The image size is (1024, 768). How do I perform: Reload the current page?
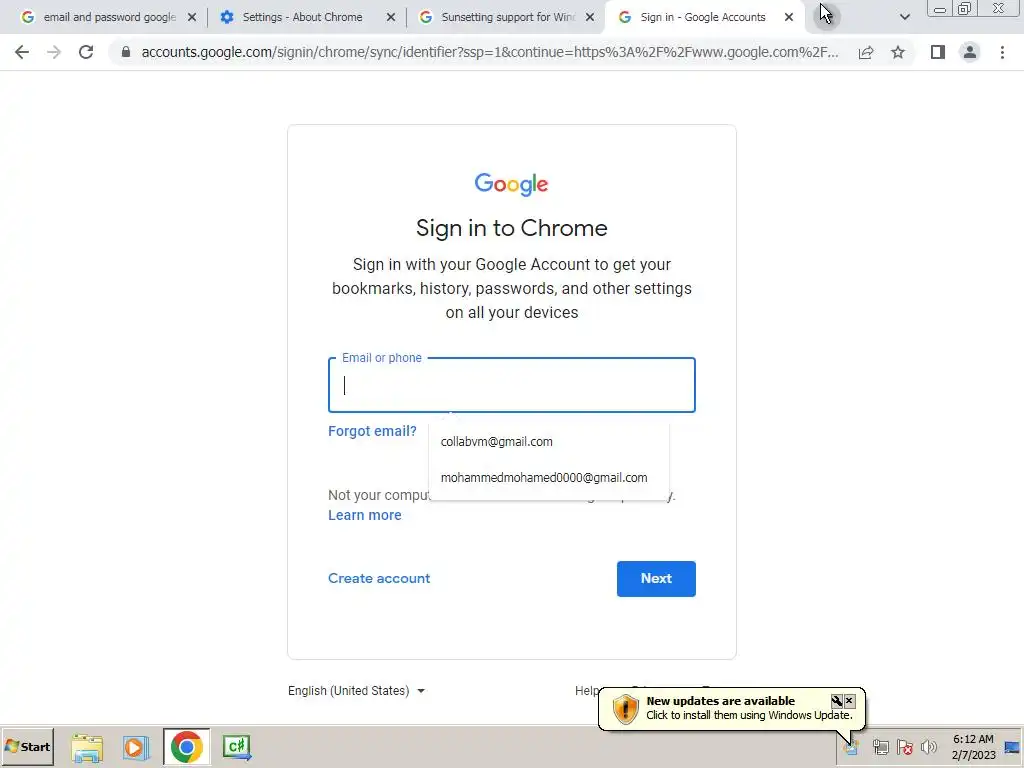tap(86, 52)
